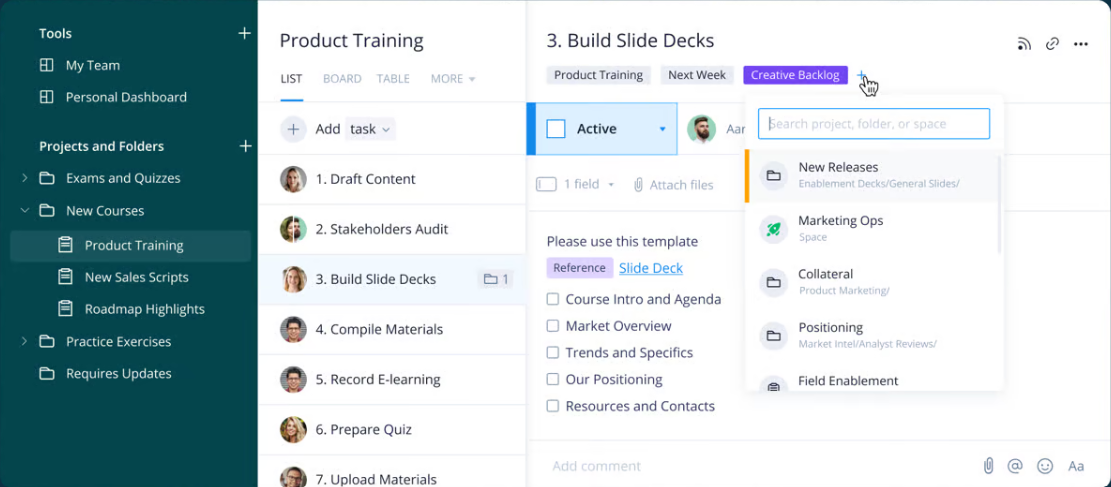Click the plus icon next to Tools

click(244, 33)
